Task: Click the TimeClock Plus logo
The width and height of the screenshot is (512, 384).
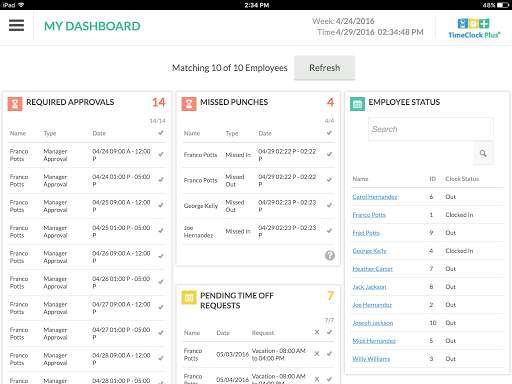Action: click(474, 28)
